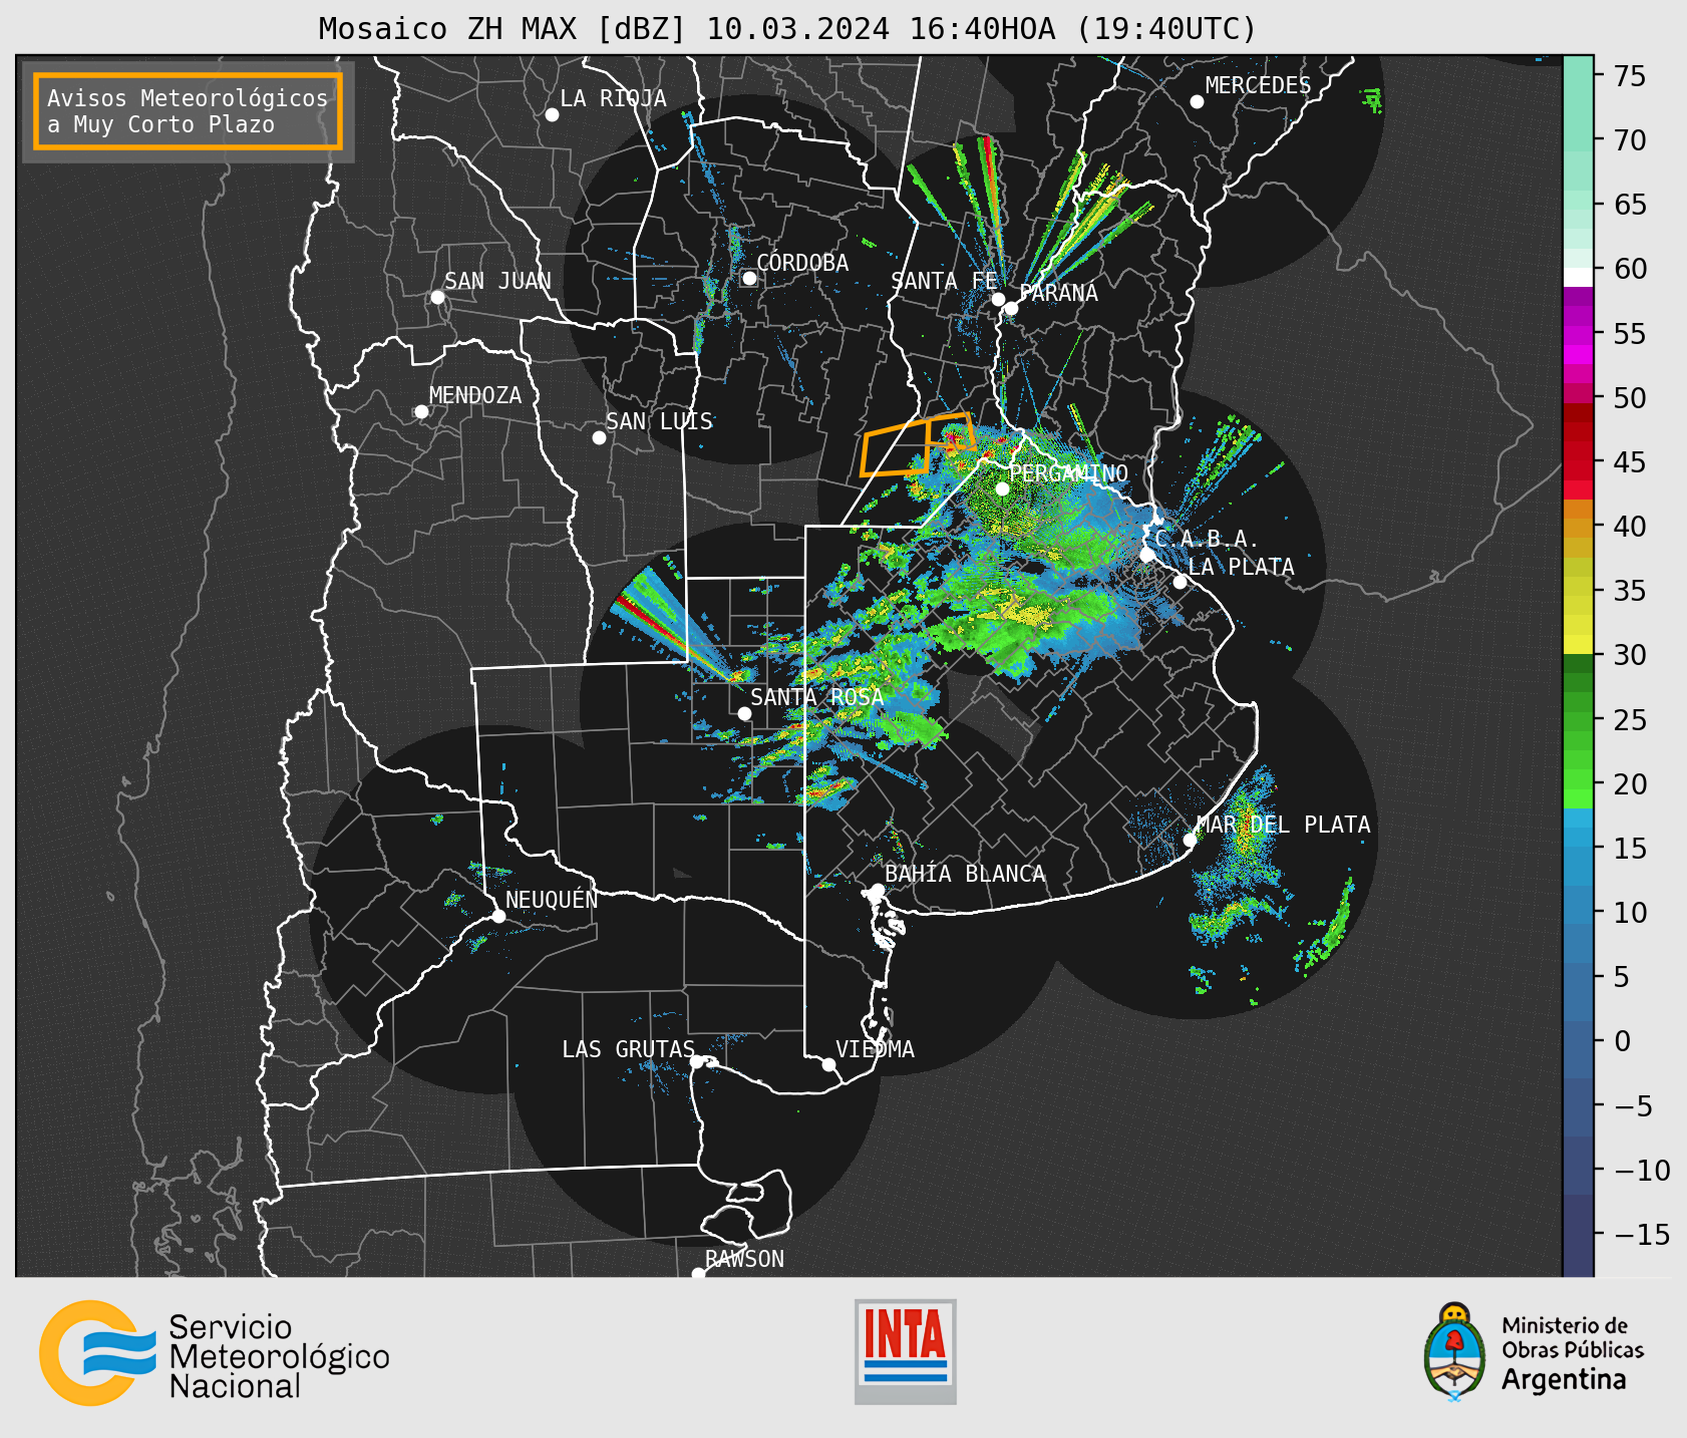Click the LA RIOJA city marker
Image resolution: width=1687 pixels, height=1438 pixels.
552,115
